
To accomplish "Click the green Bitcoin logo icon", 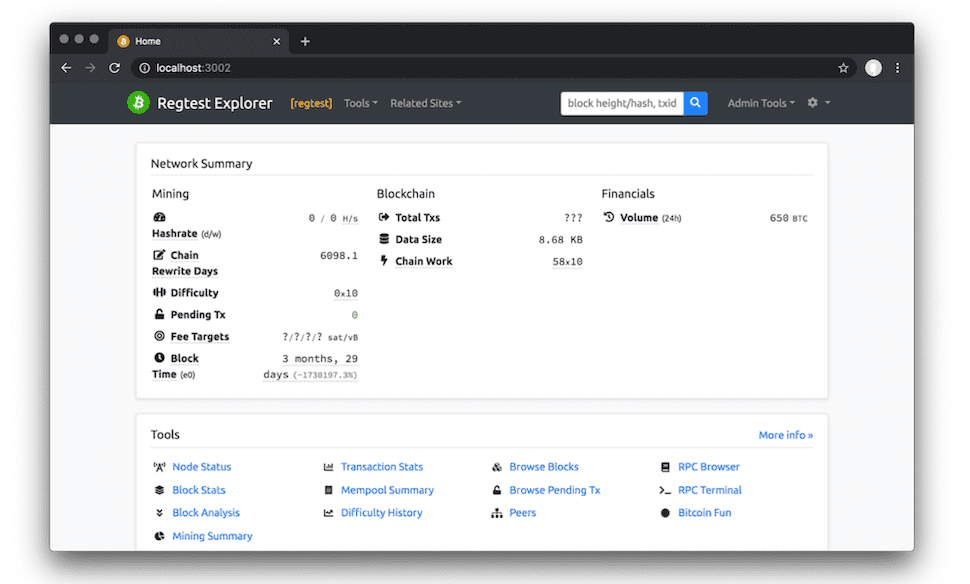I will click(138, 103).
